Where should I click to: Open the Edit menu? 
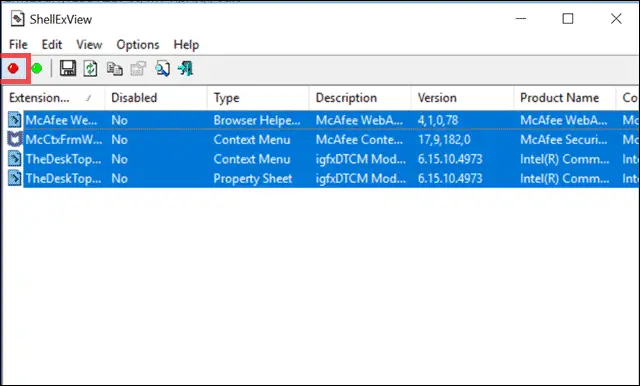pos(52,44)
